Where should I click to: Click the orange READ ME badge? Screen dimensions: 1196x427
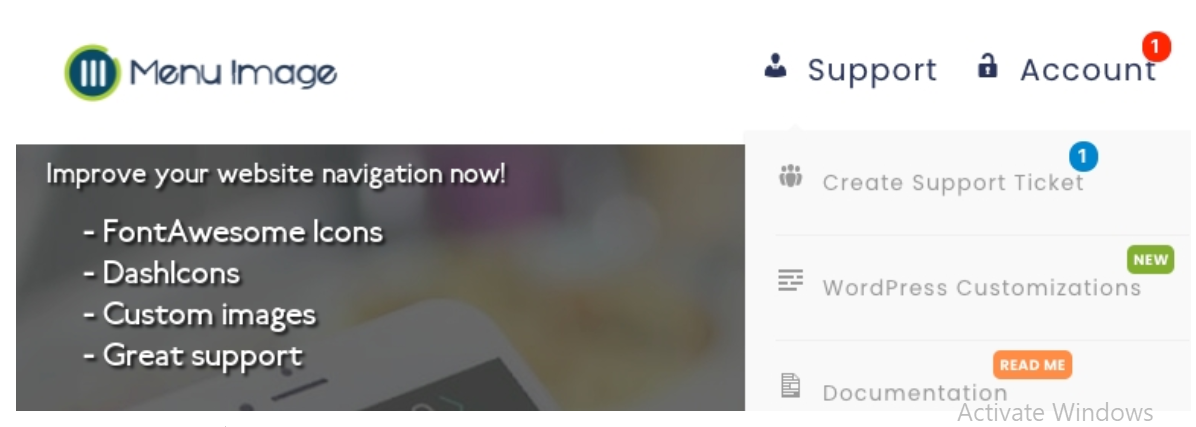(x=1032, y=364)
